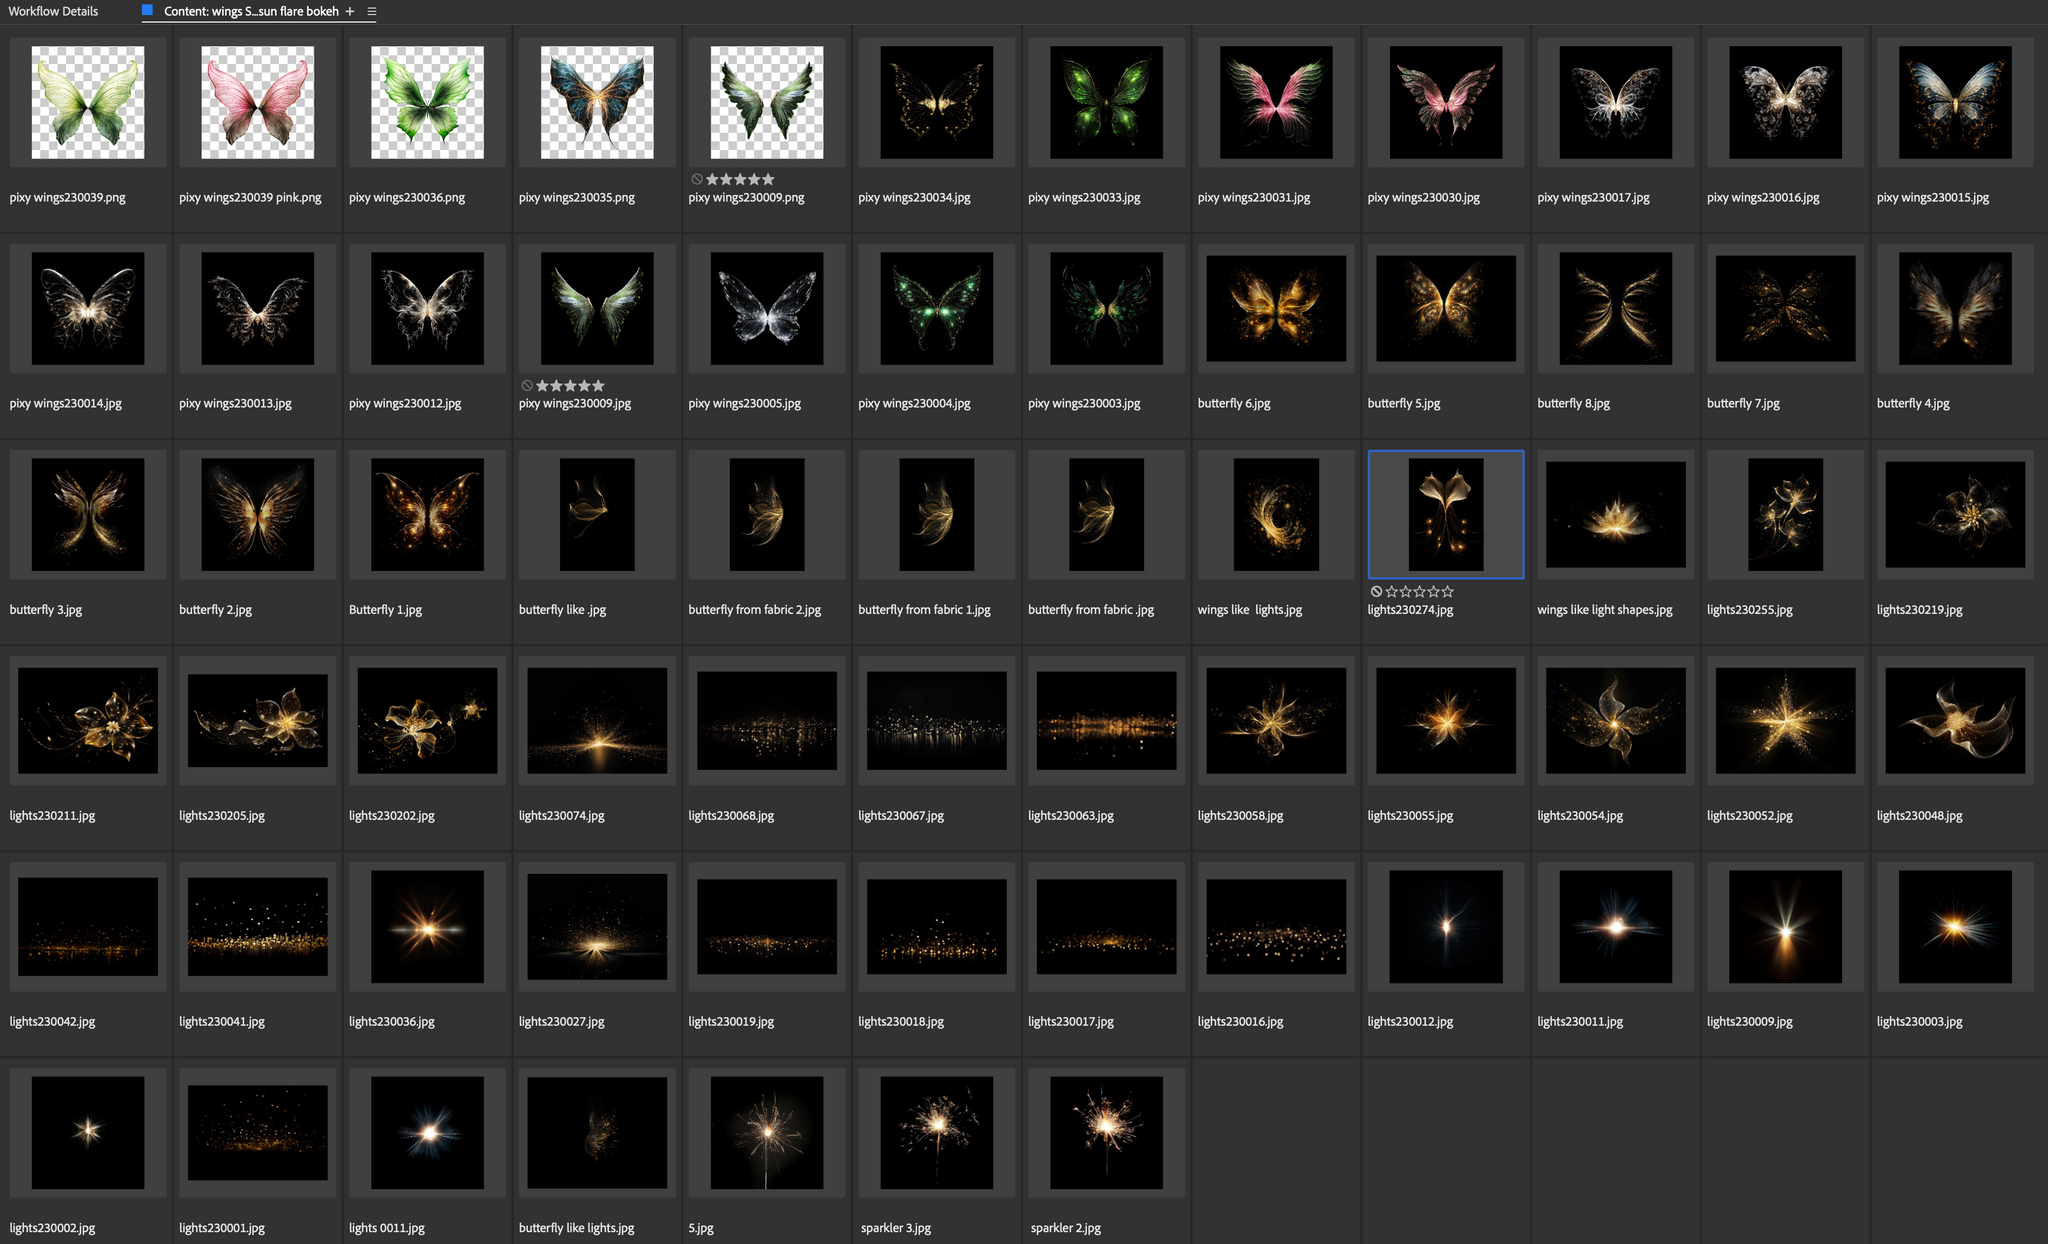Screen dimensions: 2048x1244
Task: Click the filename label butterfly from fabric 2.jpg
Action: click(x=754, y=610)
